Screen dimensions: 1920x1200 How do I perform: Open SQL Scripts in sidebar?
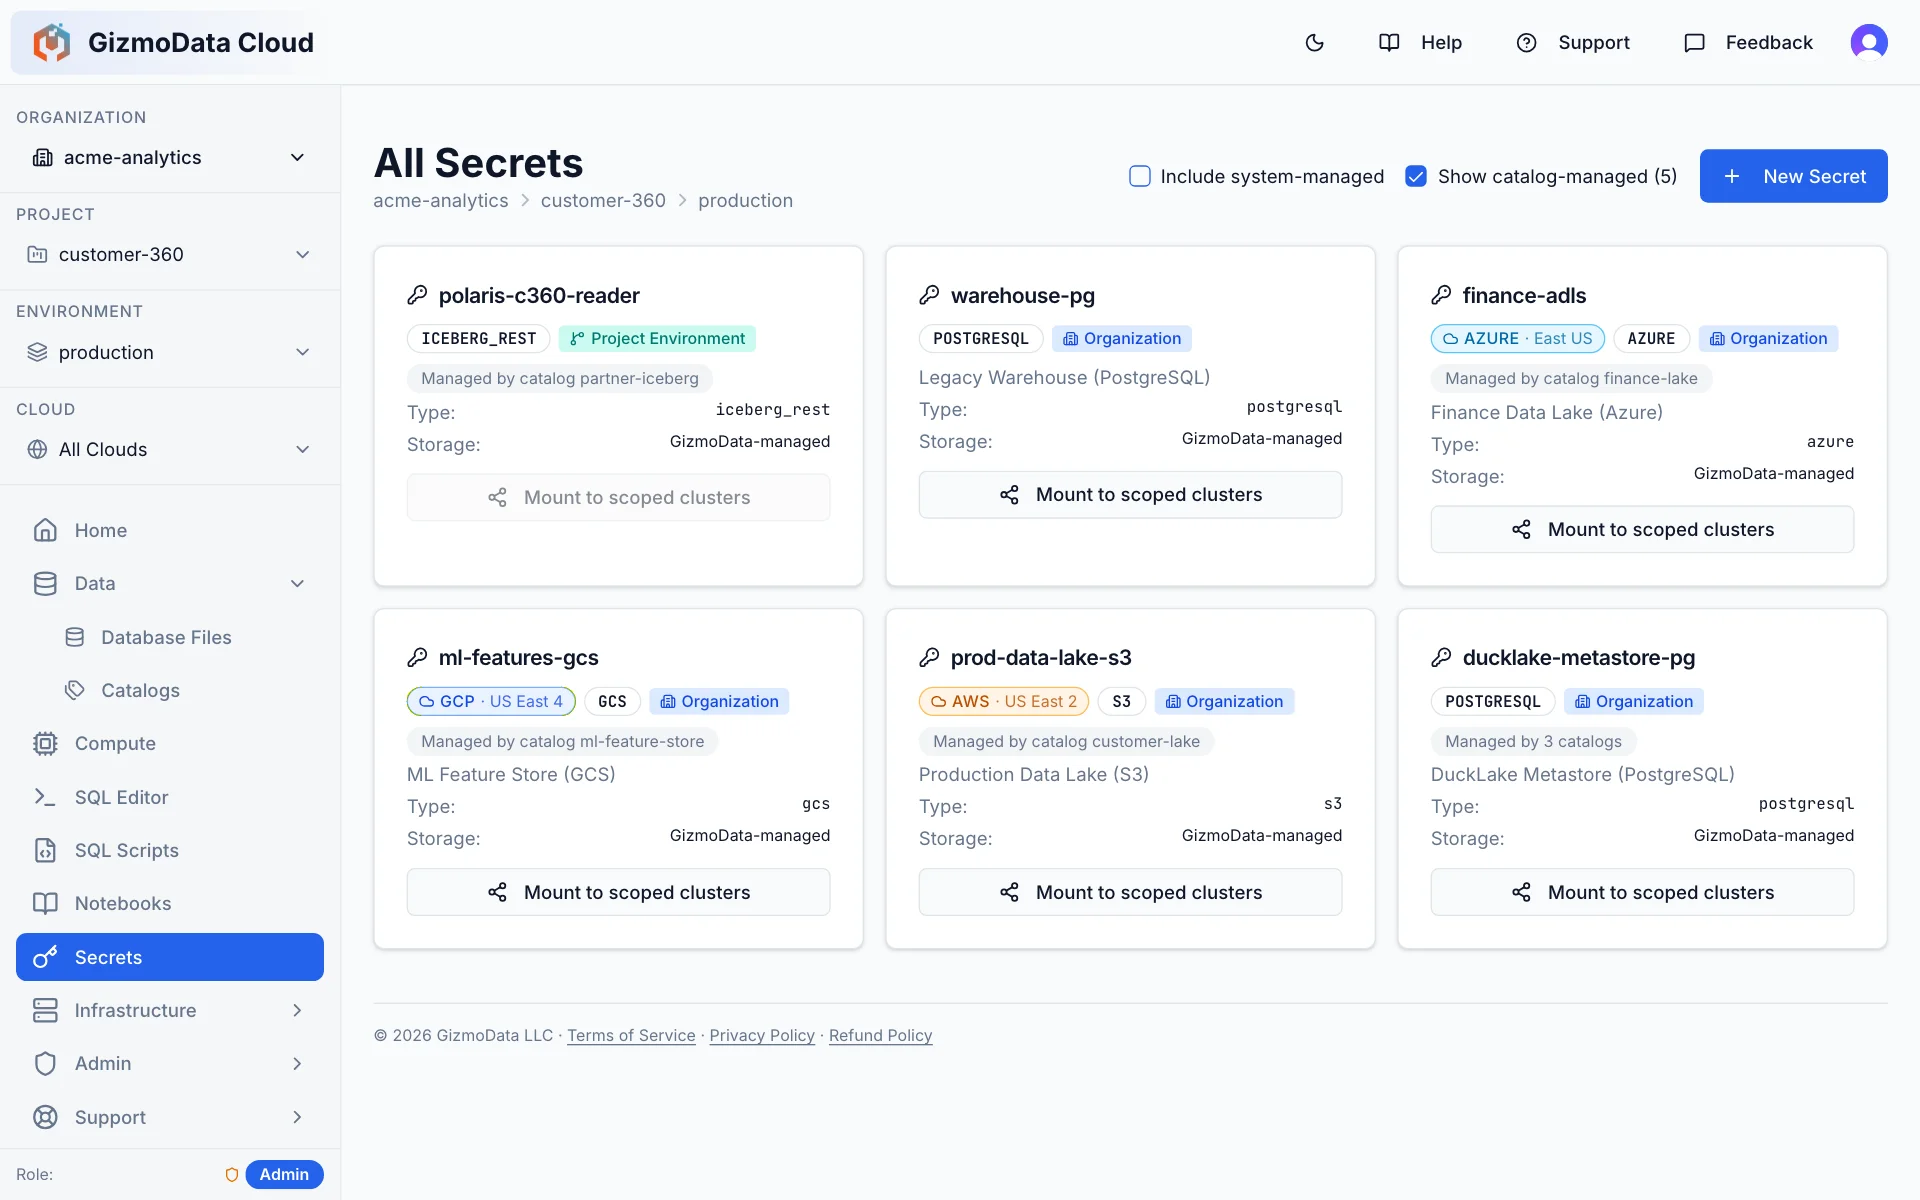point(170,850)
